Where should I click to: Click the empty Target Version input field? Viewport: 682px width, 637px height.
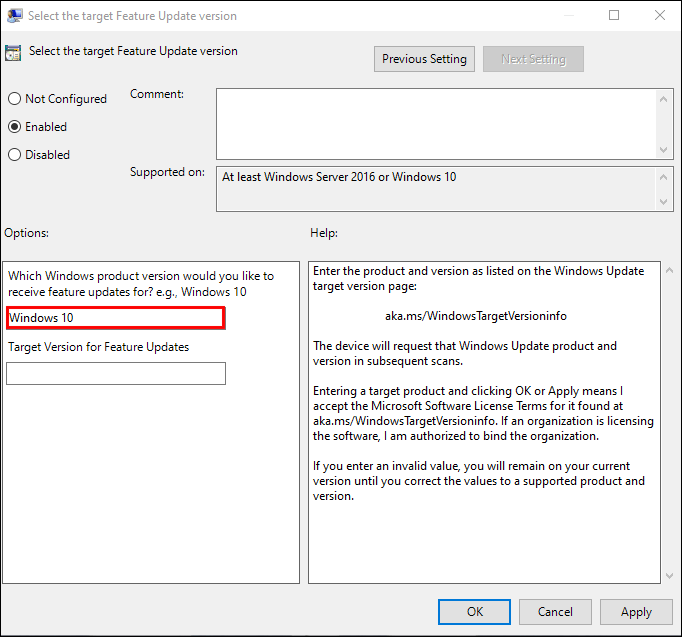tap(116, 374)
